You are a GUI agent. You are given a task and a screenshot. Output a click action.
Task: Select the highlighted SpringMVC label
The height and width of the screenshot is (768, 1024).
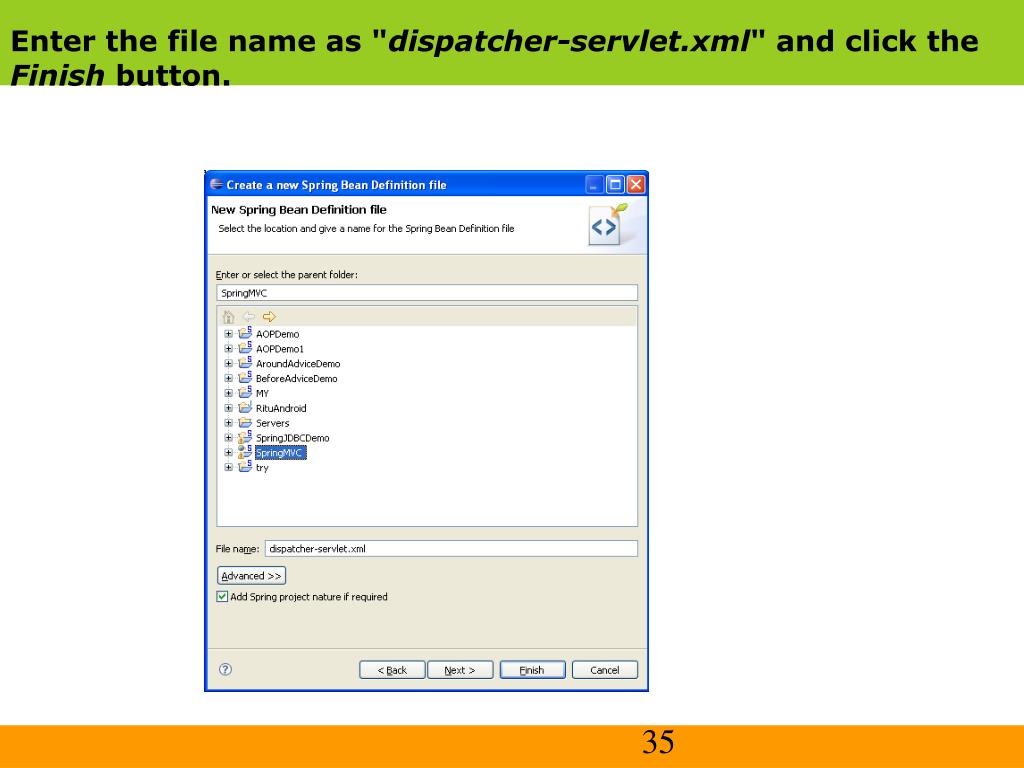280,453
